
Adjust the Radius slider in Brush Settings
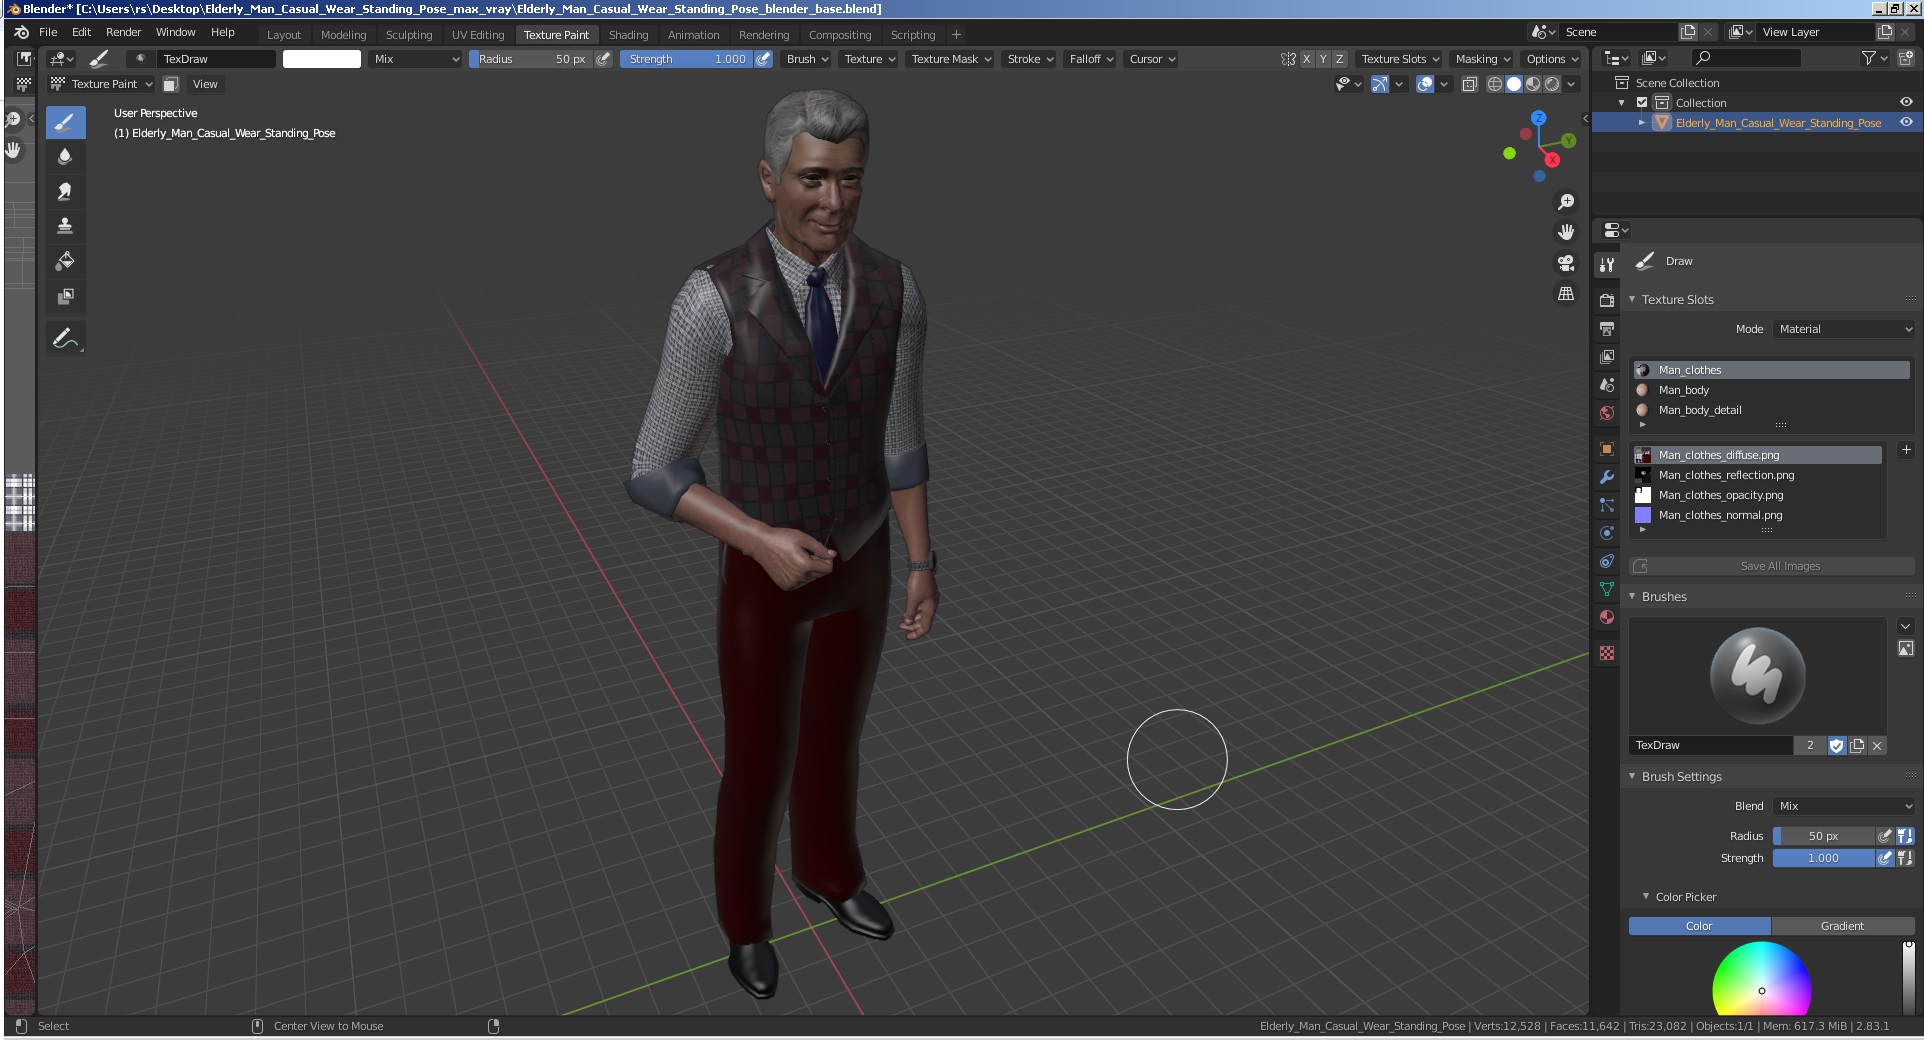click(1823, 836)
